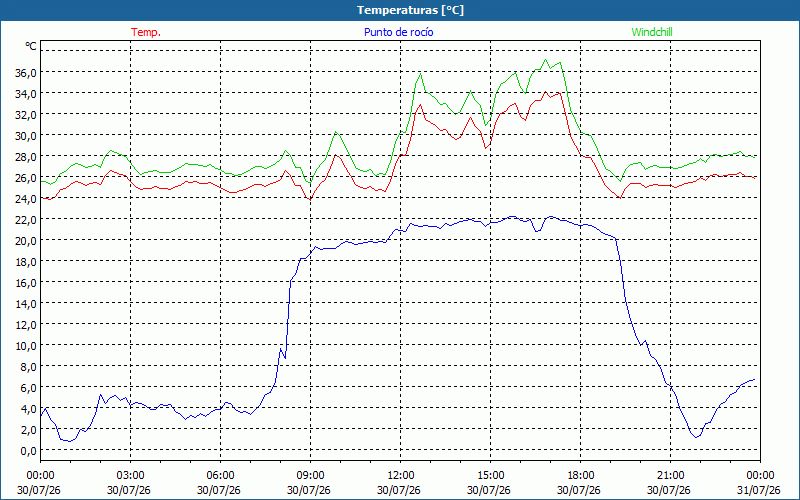Click the 09:00 time axis label
Screen dimensions: 800x500
point(310,476)
